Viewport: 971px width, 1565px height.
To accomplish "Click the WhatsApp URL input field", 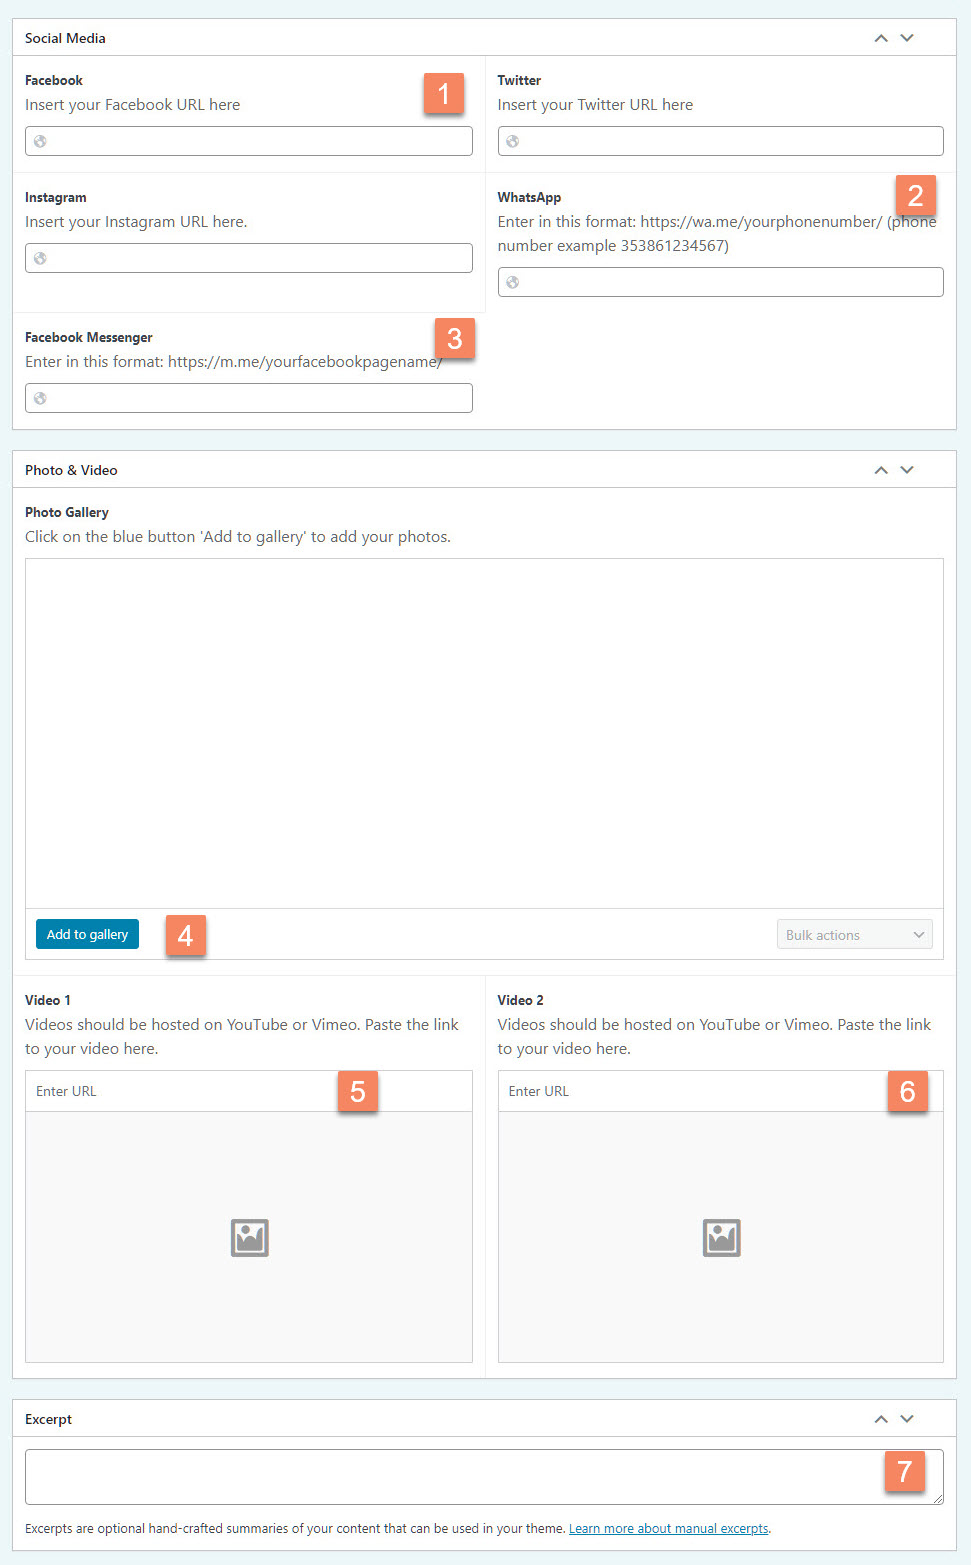I will pyautogui.click(x=720, y=282).
